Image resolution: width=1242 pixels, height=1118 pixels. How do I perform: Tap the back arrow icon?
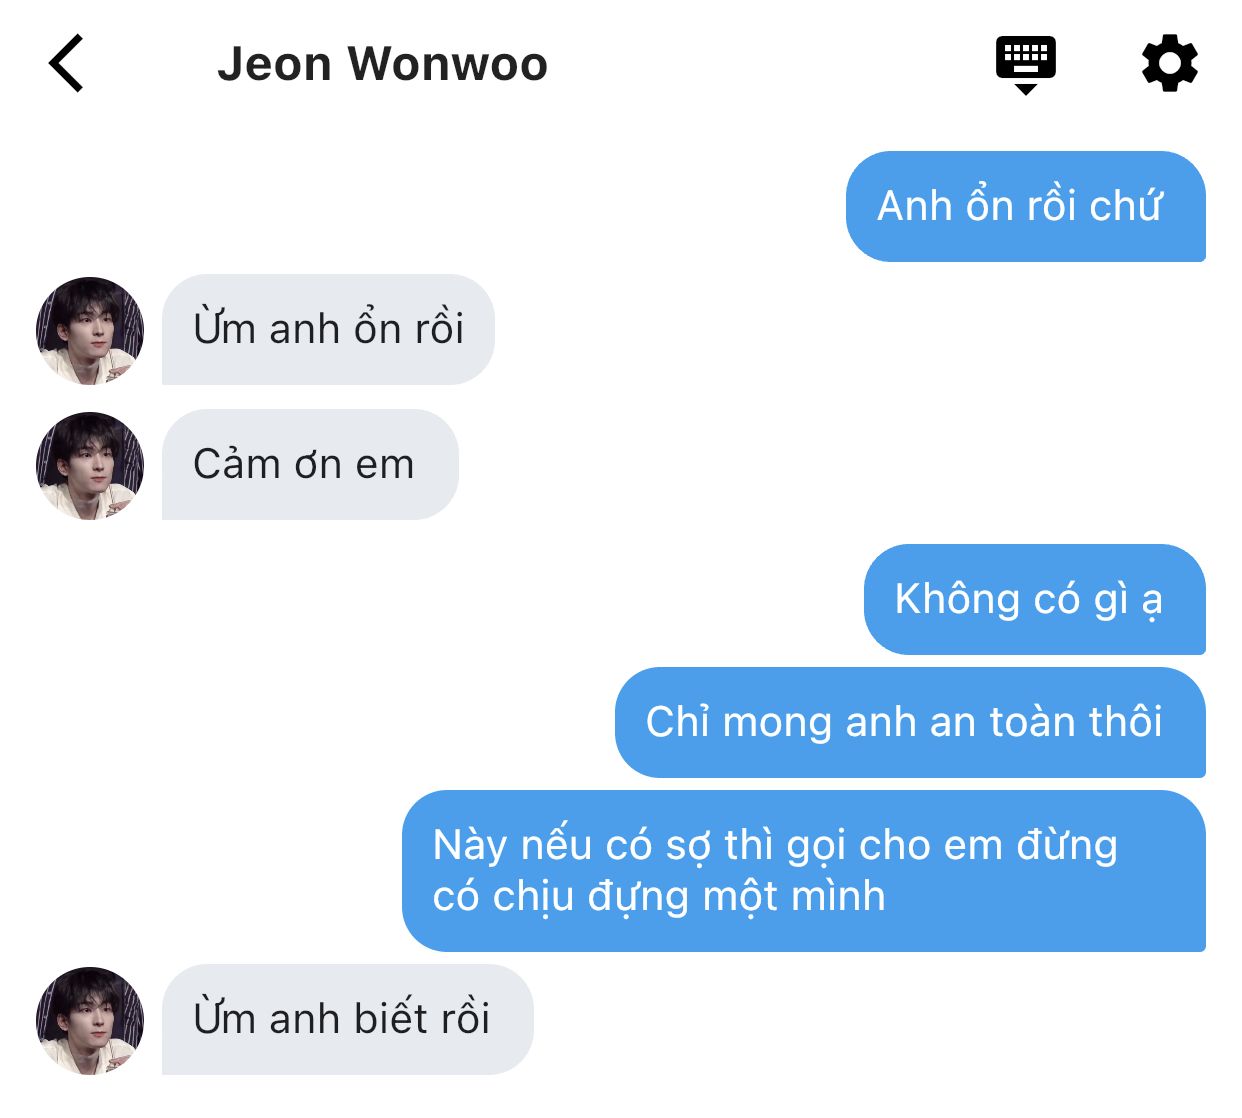tap(66, 63)
